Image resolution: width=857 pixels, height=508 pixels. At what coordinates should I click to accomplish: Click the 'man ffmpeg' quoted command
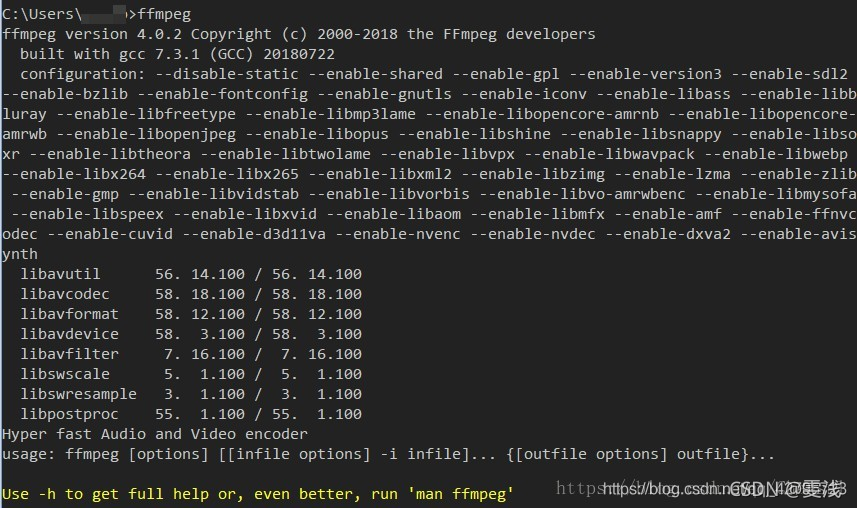(461, 494)
